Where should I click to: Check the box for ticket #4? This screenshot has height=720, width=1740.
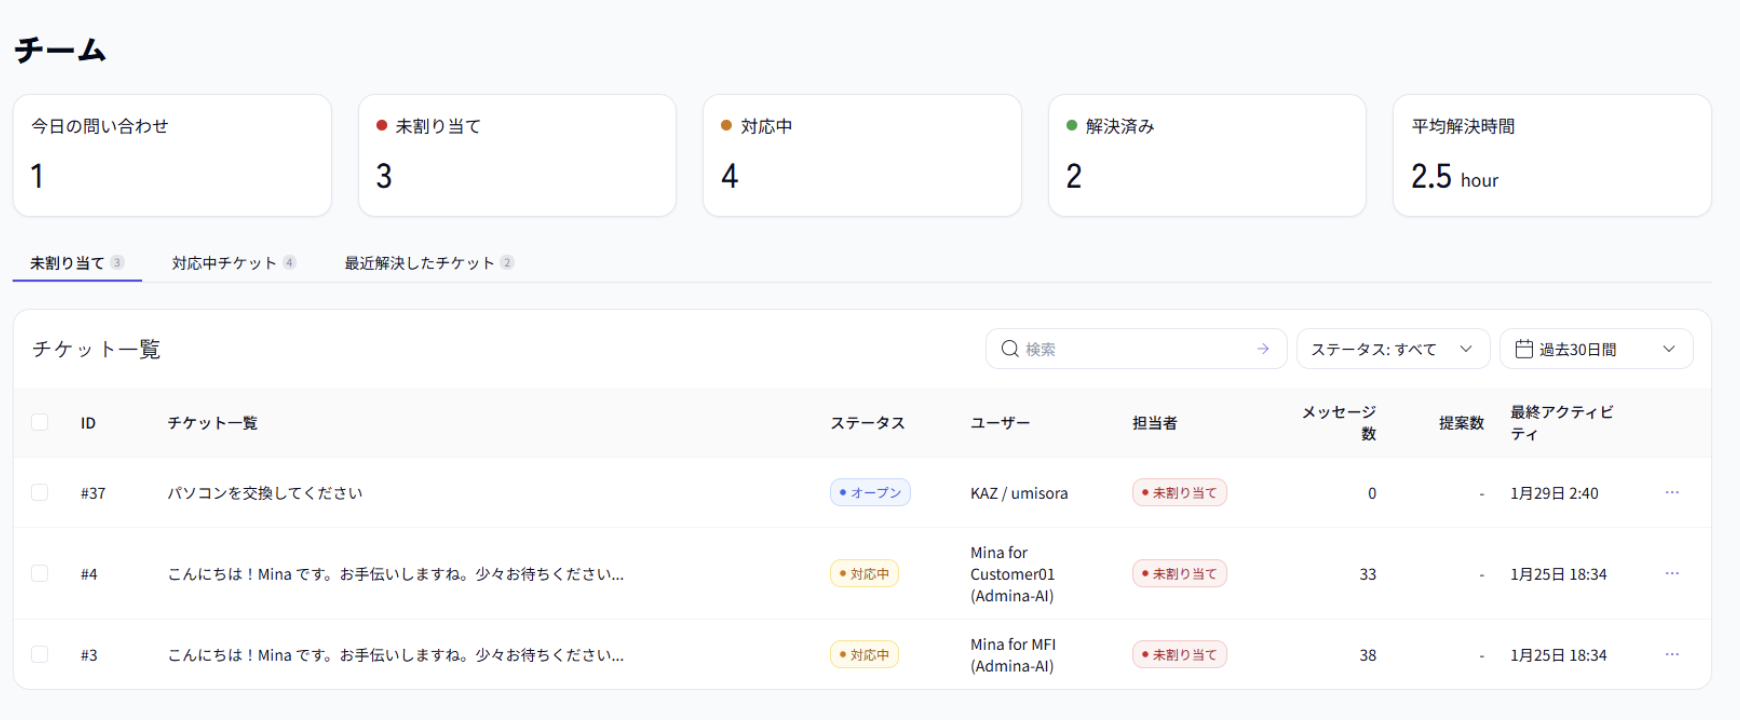(40, 573)
